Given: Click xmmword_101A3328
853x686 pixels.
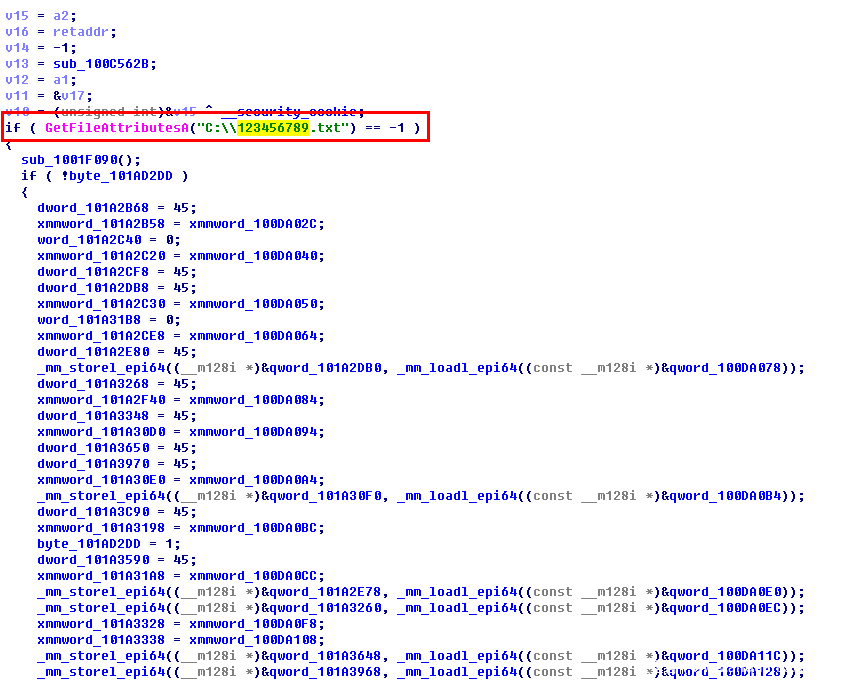Looking at the screenshot, I should click(101, 624).
